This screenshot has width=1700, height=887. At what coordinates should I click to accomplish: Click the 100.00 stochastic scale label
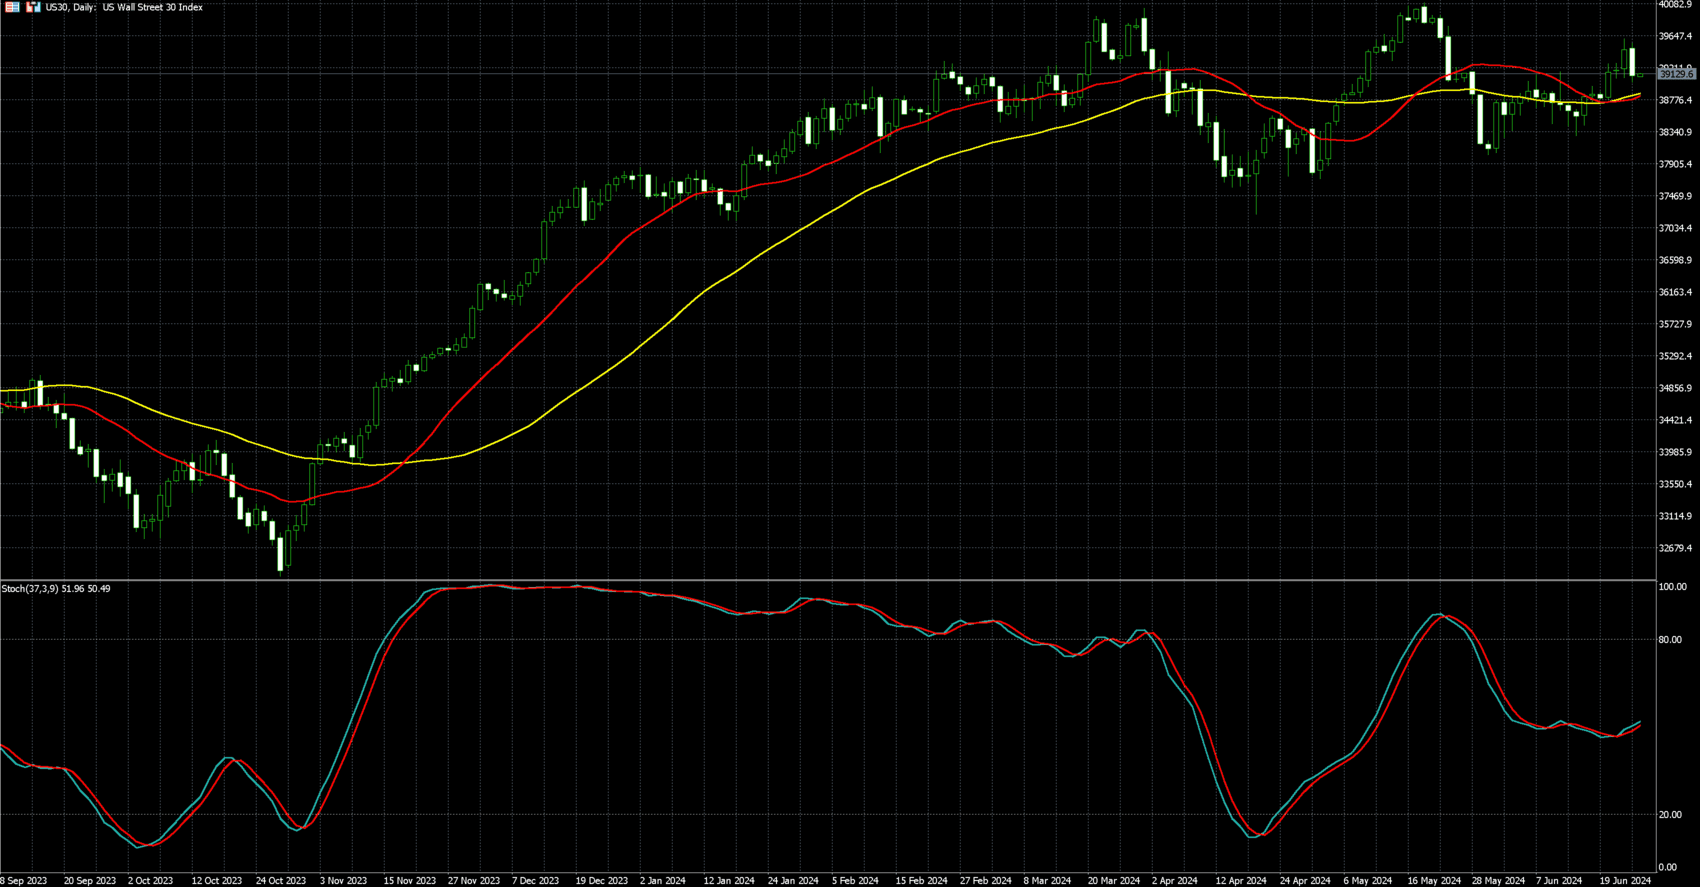pos(1671,587)
